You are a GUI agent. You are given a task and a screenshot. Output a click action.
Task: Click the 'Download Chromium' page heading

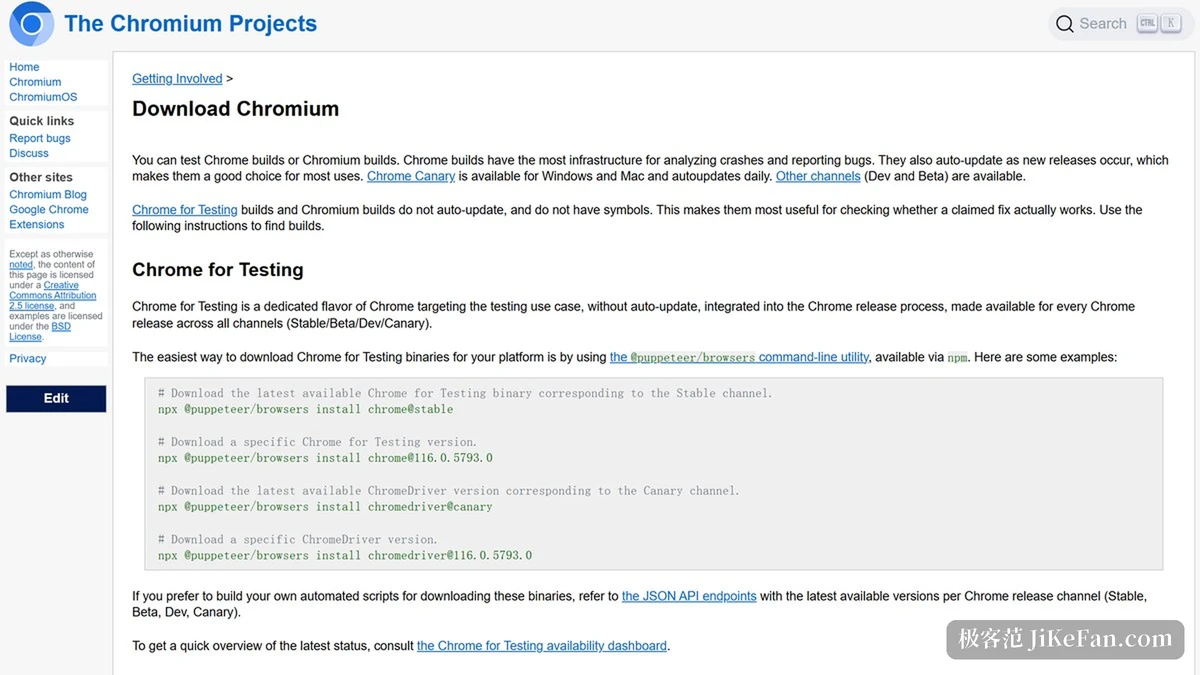[236, 109]
